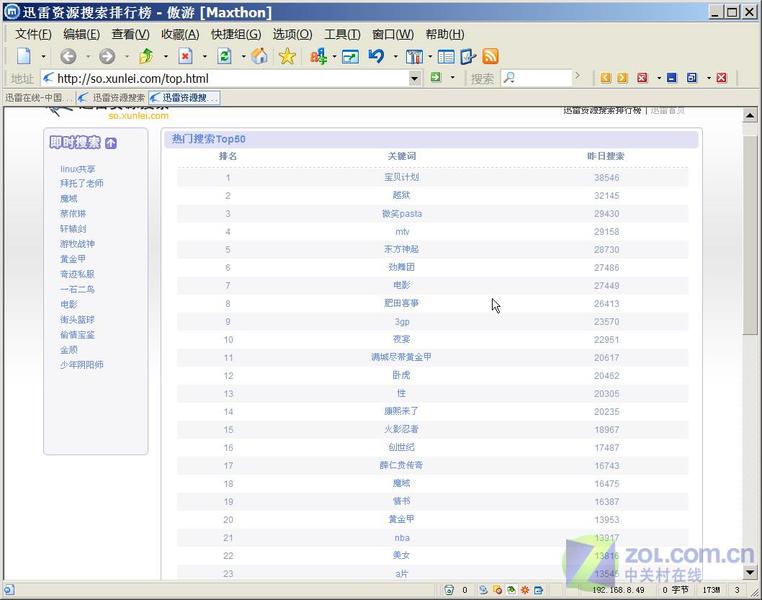The height and width of the screenshot is (600, 762).
Task: Click the 192.168.8.49 status bar entry
Action: tap(618, 590)
